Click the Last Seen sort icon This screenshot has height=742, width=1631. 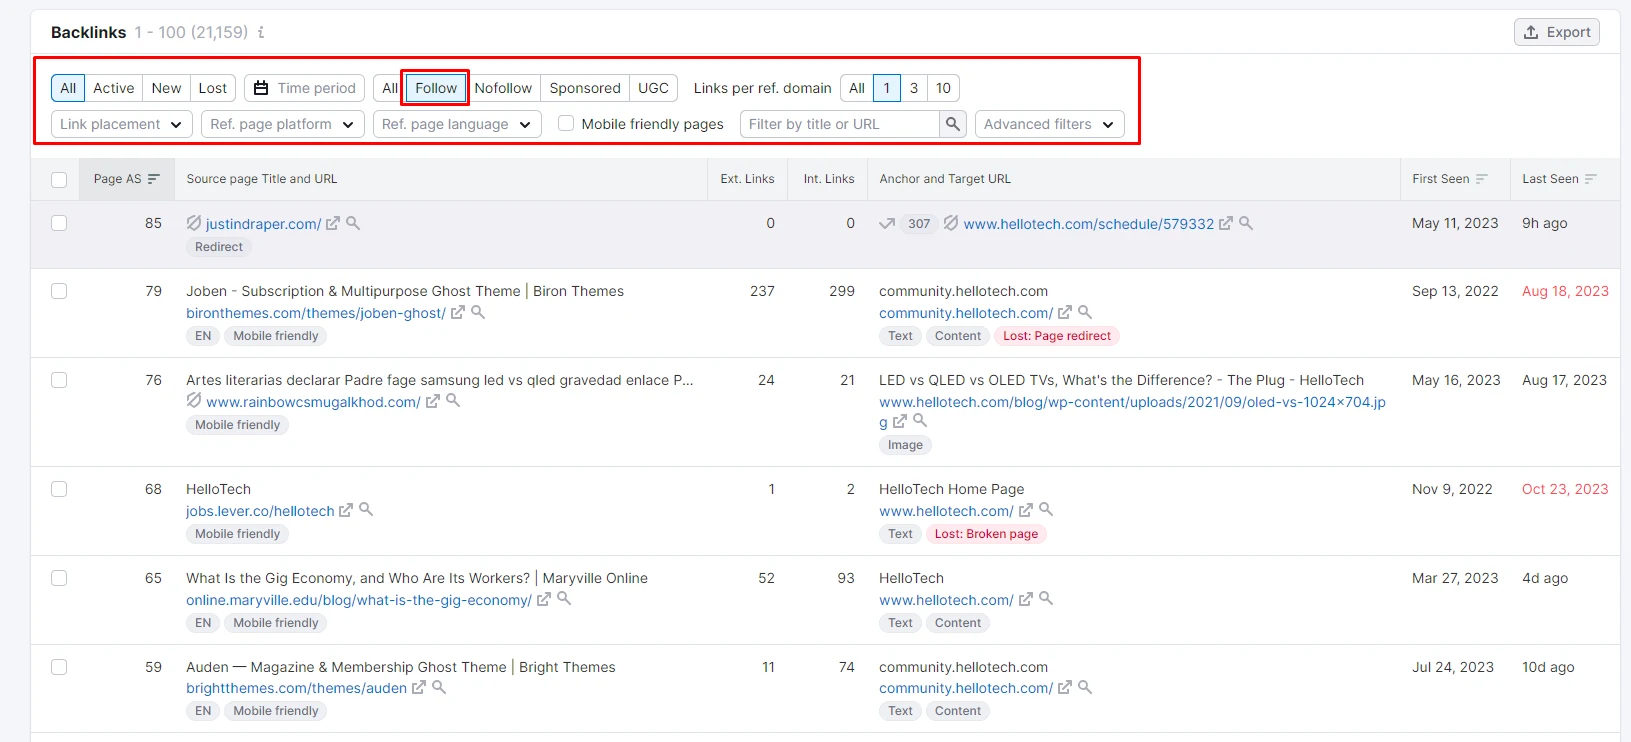[x=1591, y=179]
